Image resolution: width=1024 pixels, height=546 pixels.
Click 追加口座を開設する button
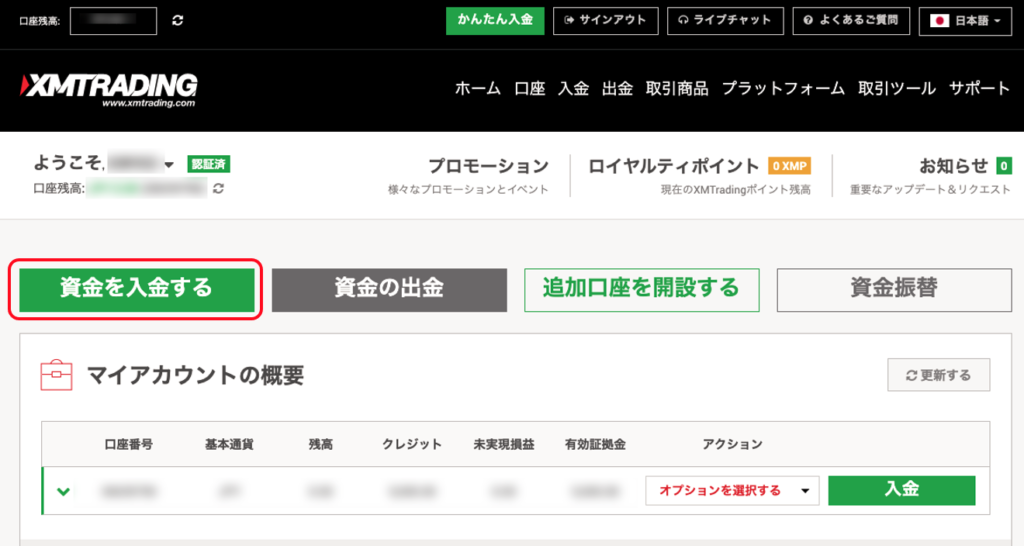point(641,289)
